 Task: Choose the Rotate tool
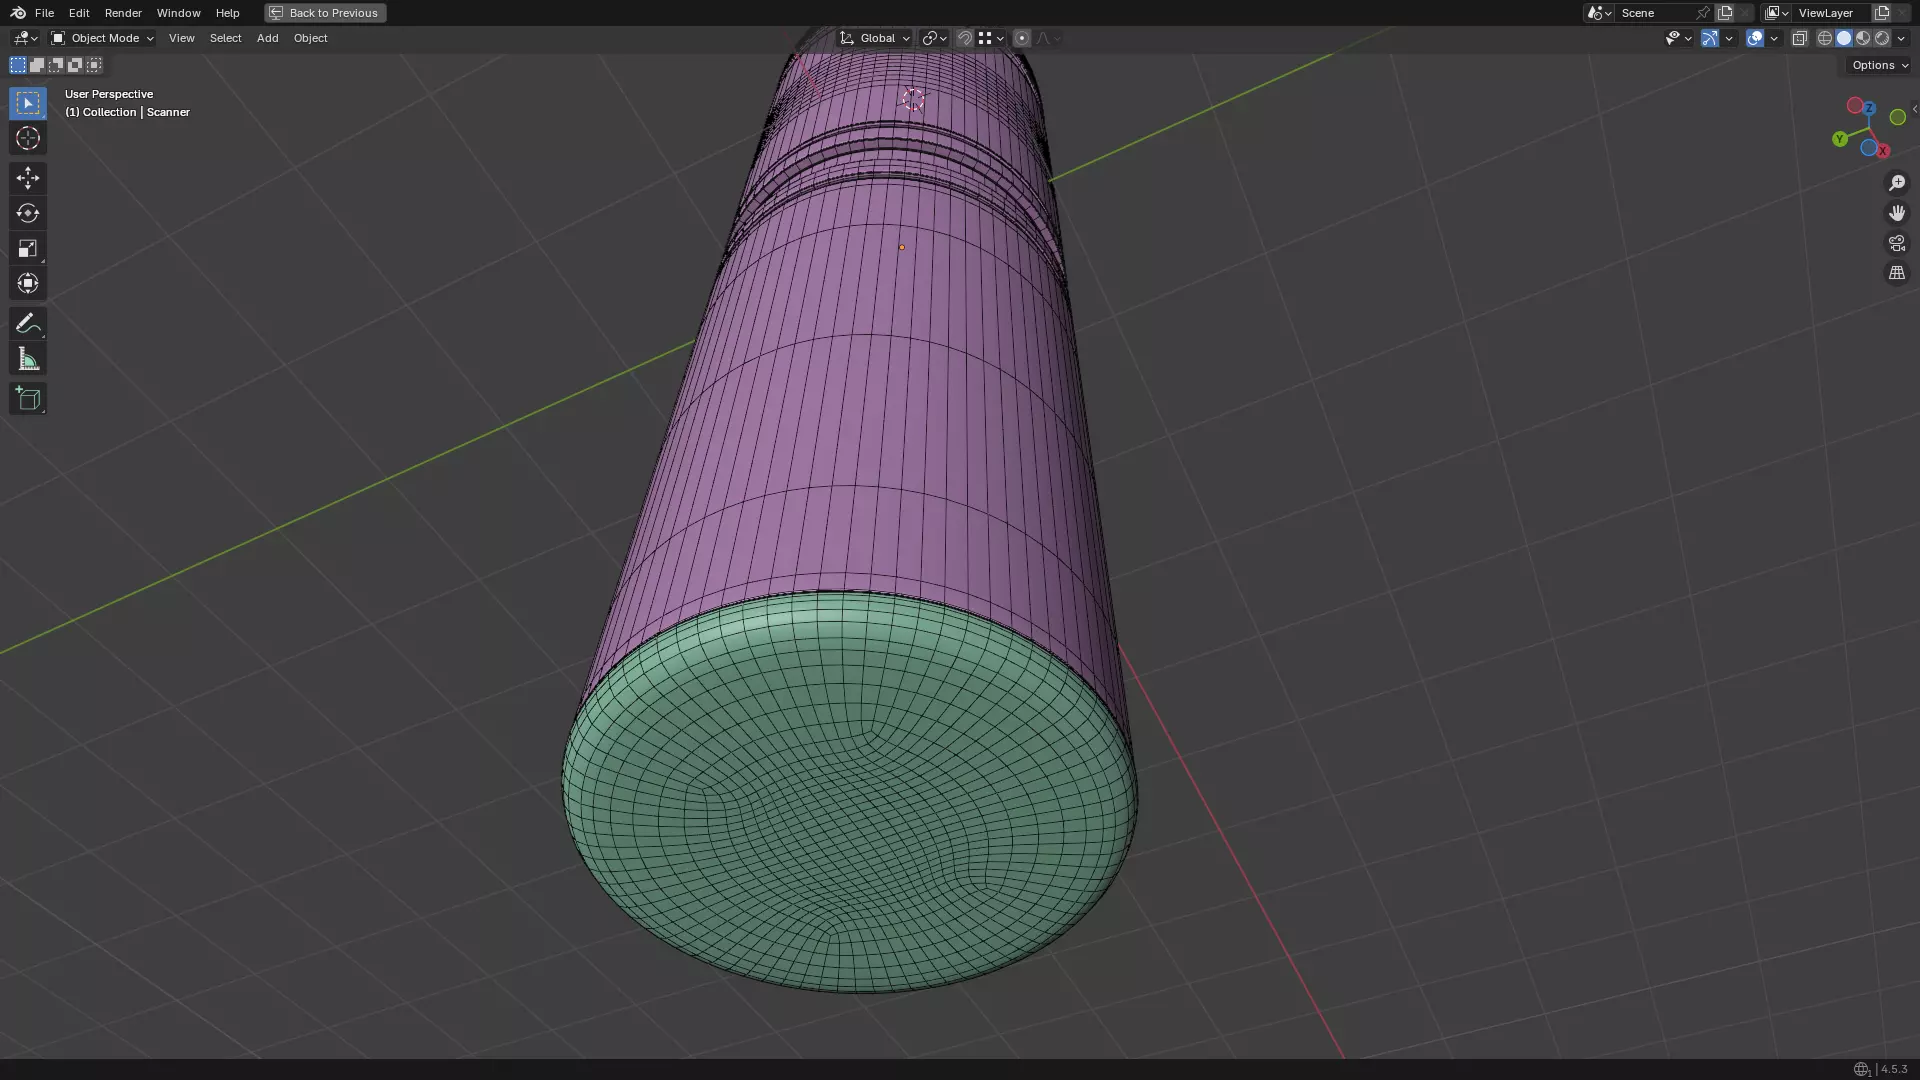tap(28, 213)
